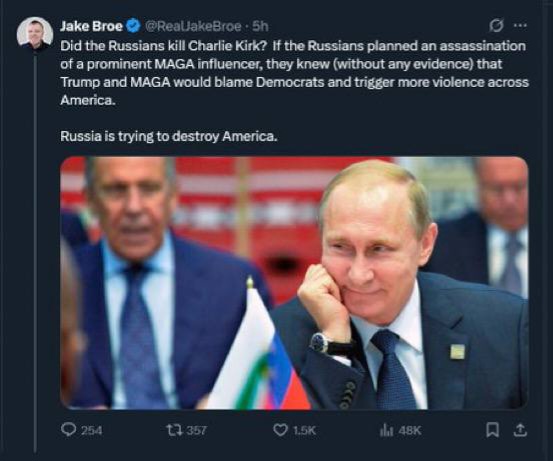Share the post via upload icon
Image resolution: width=553 pixels, height=461 pixels.
pyautogui.click(x=521, y=430)
